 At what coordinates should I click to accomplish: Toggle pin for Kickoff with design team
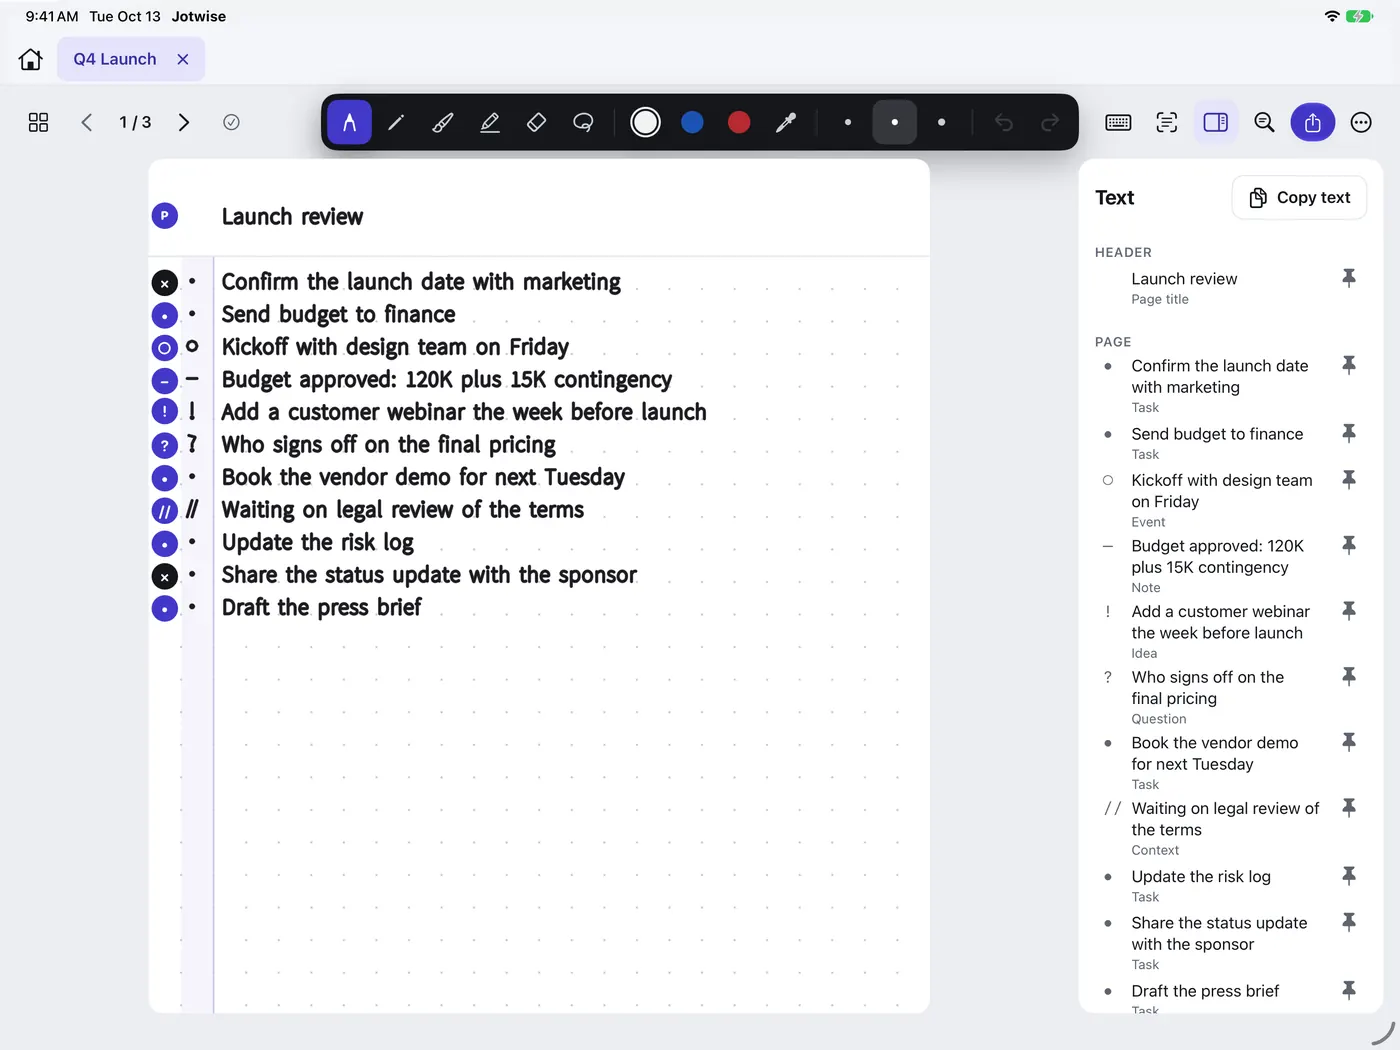[x=1349, y=480]
